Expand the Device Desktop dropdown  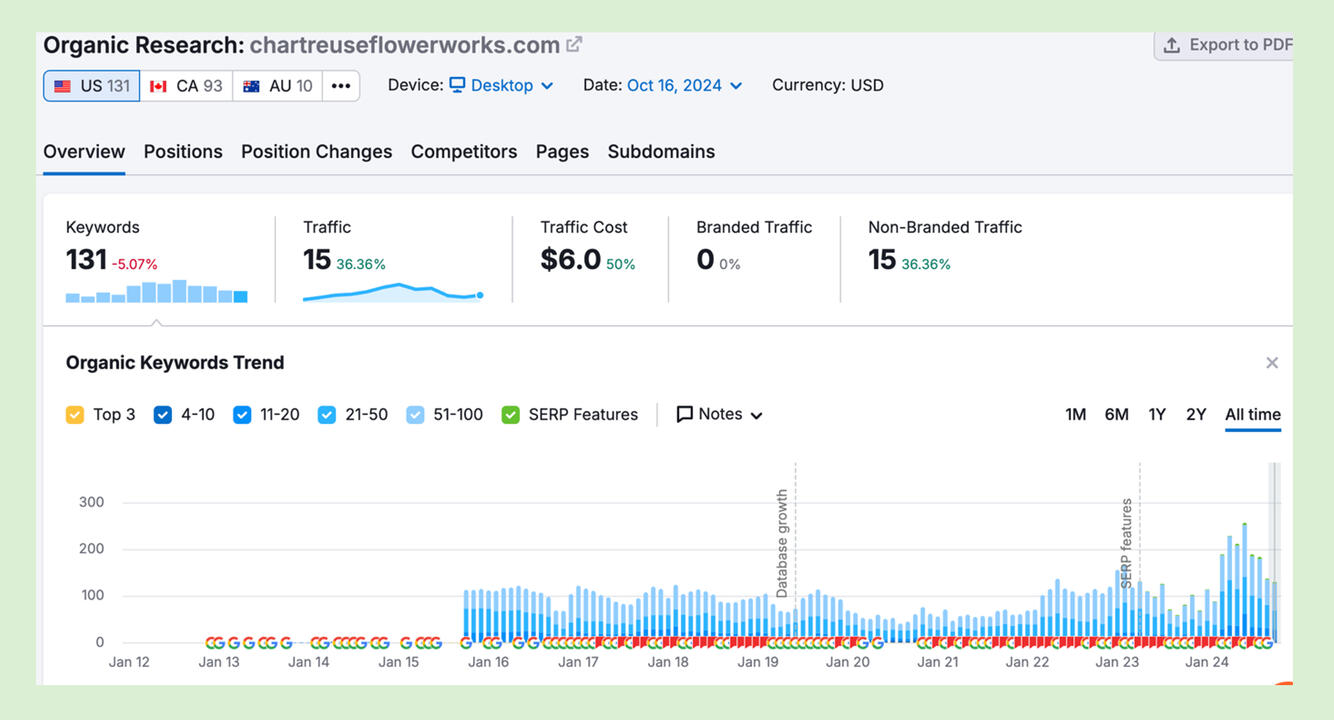point(501,85)
